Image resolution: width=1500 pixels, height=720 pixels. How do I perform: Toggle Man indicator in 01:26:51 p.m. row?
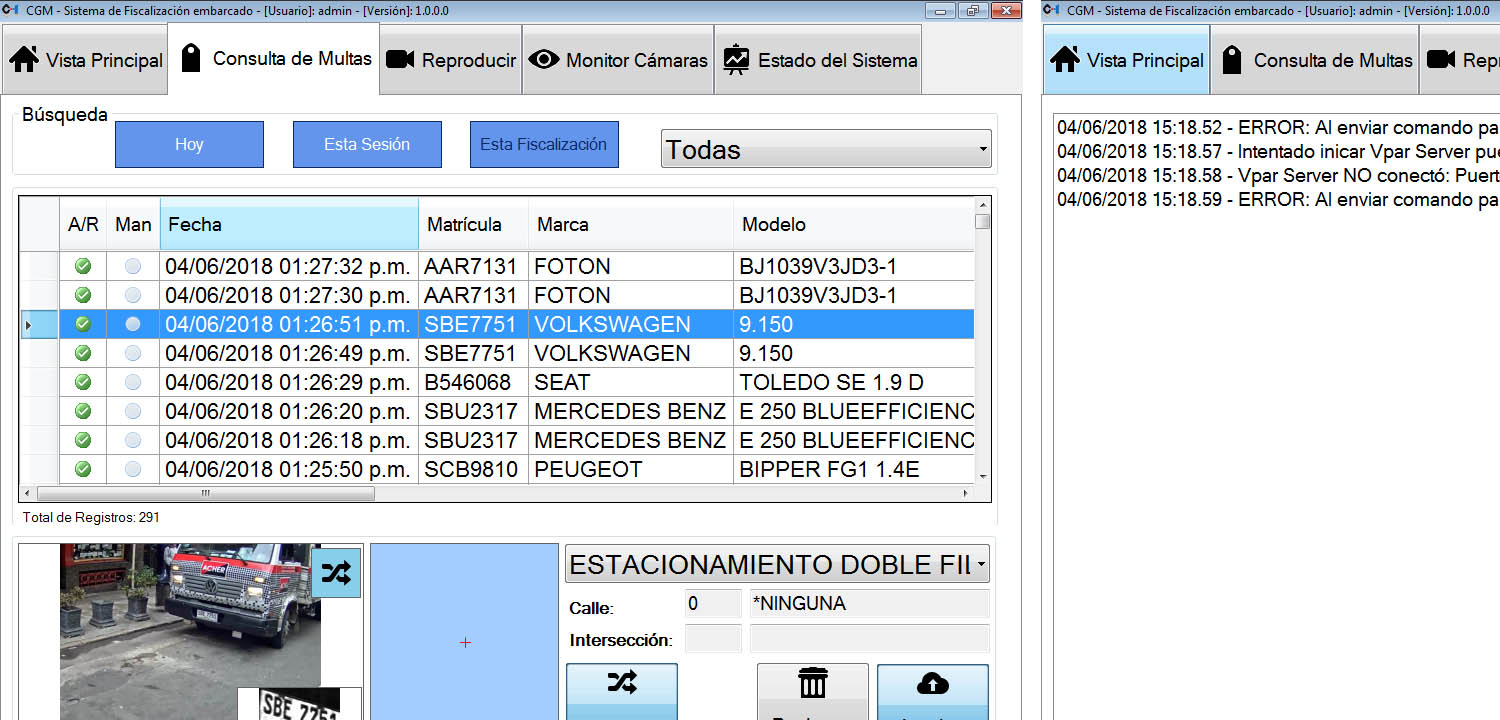click(x=133, y=324)
